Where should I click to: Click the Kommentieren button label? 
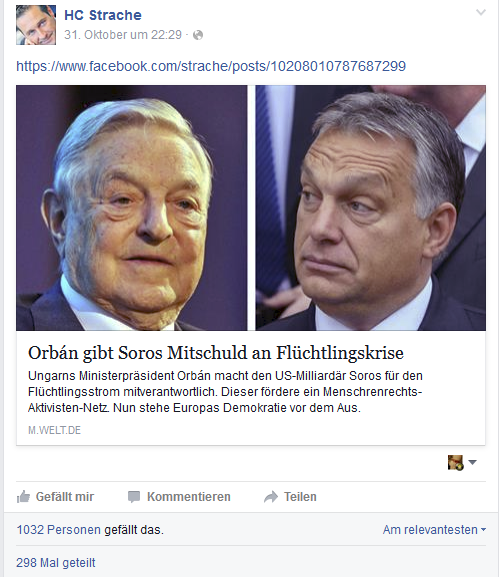tap(189, 497)
